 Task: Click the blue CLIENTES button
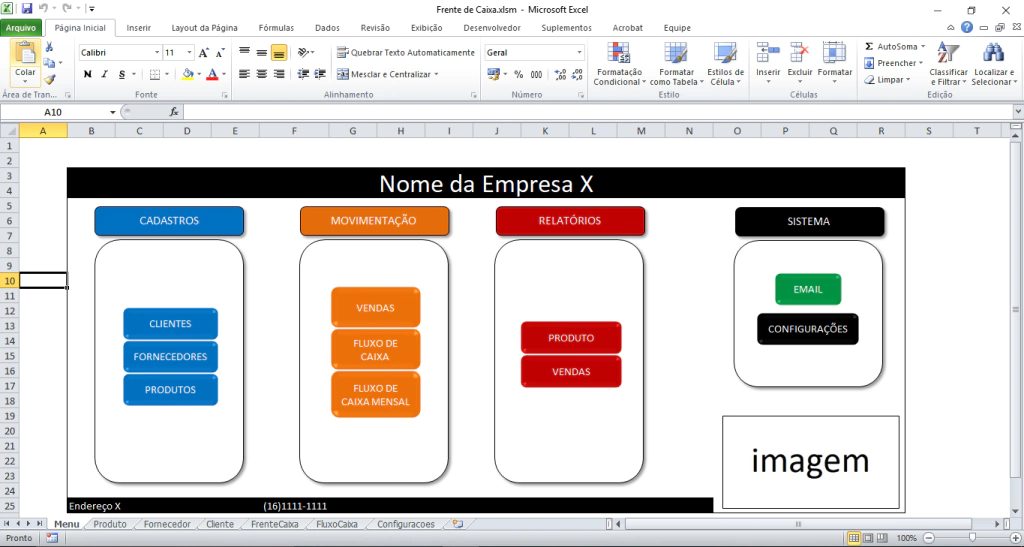point(170,324)
